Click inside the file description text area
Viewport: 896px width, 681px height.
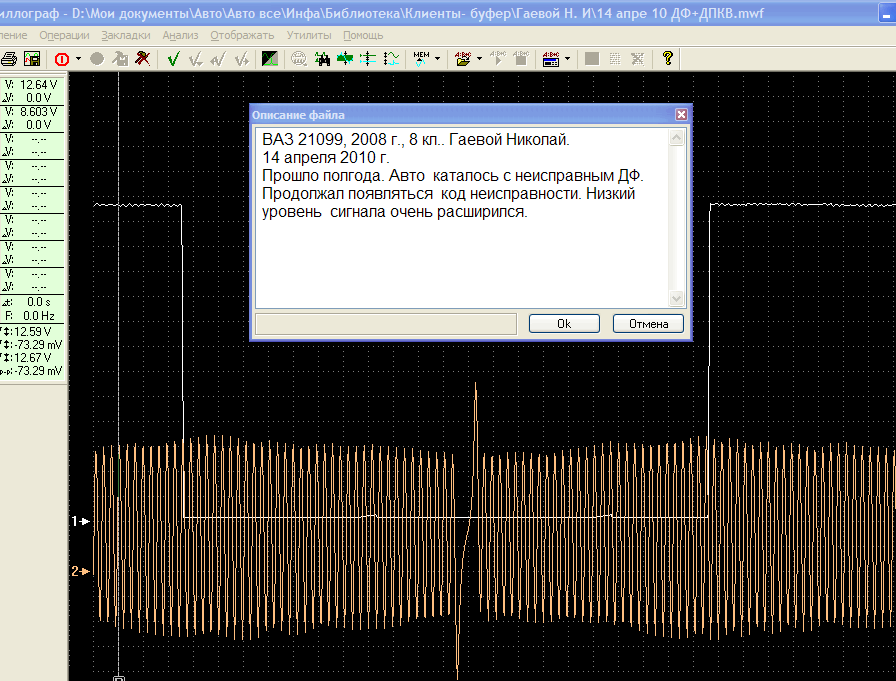coord(462,218)
